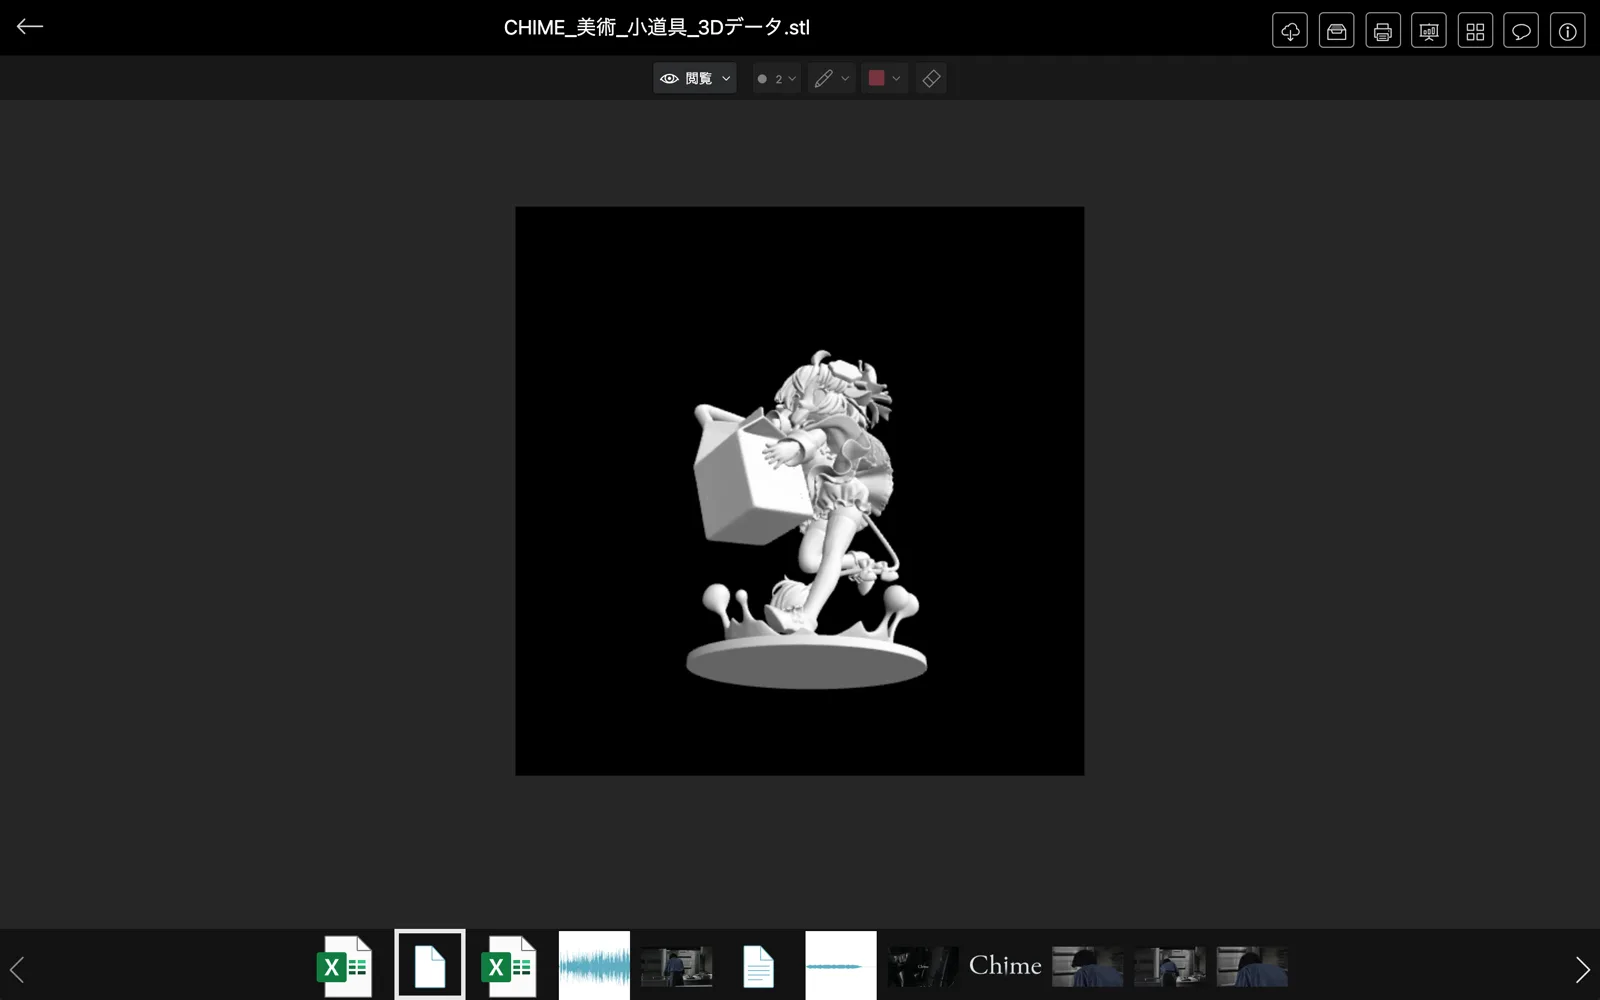Open the thin flat waveform thumbnail
Screen dimensions: 1600x1000
tap(841, 965)
